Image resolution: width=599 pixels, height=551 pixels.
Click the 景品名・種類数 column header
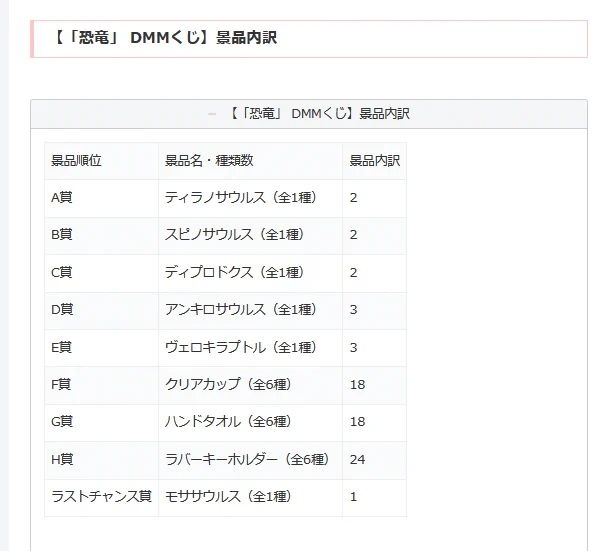tap(250, 161)
